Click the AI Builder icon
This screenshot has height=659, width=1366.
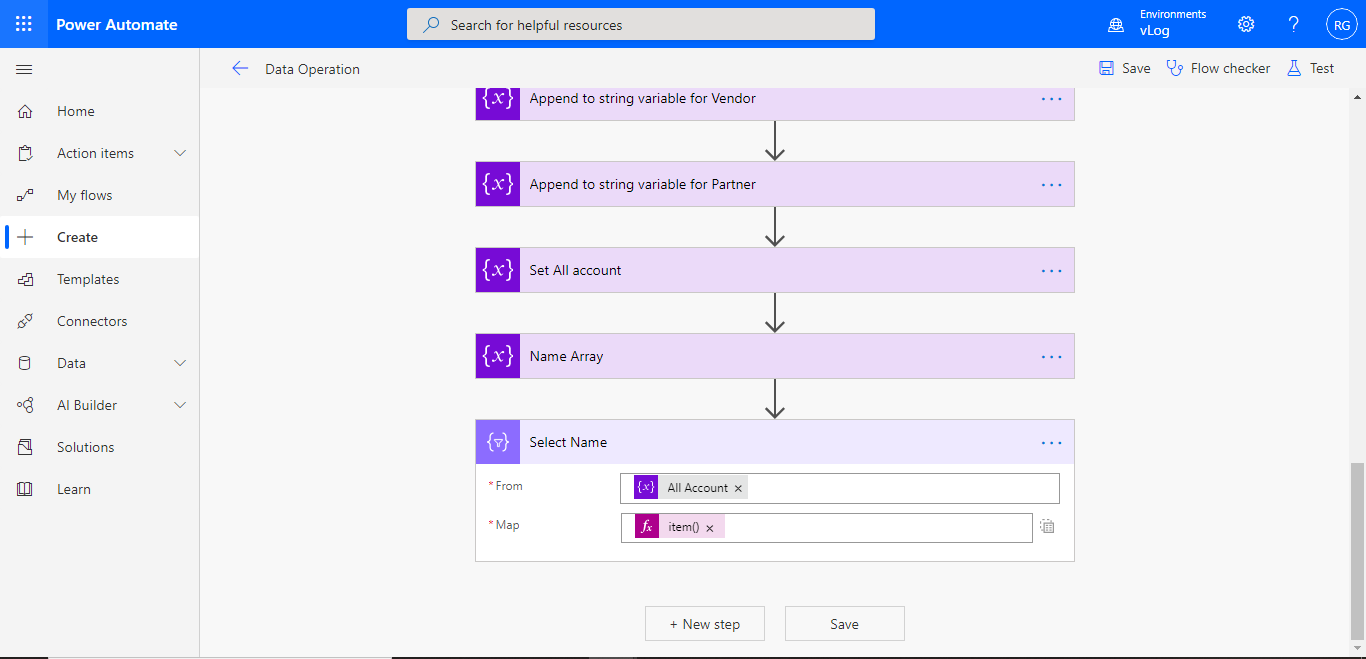point(25,405)
